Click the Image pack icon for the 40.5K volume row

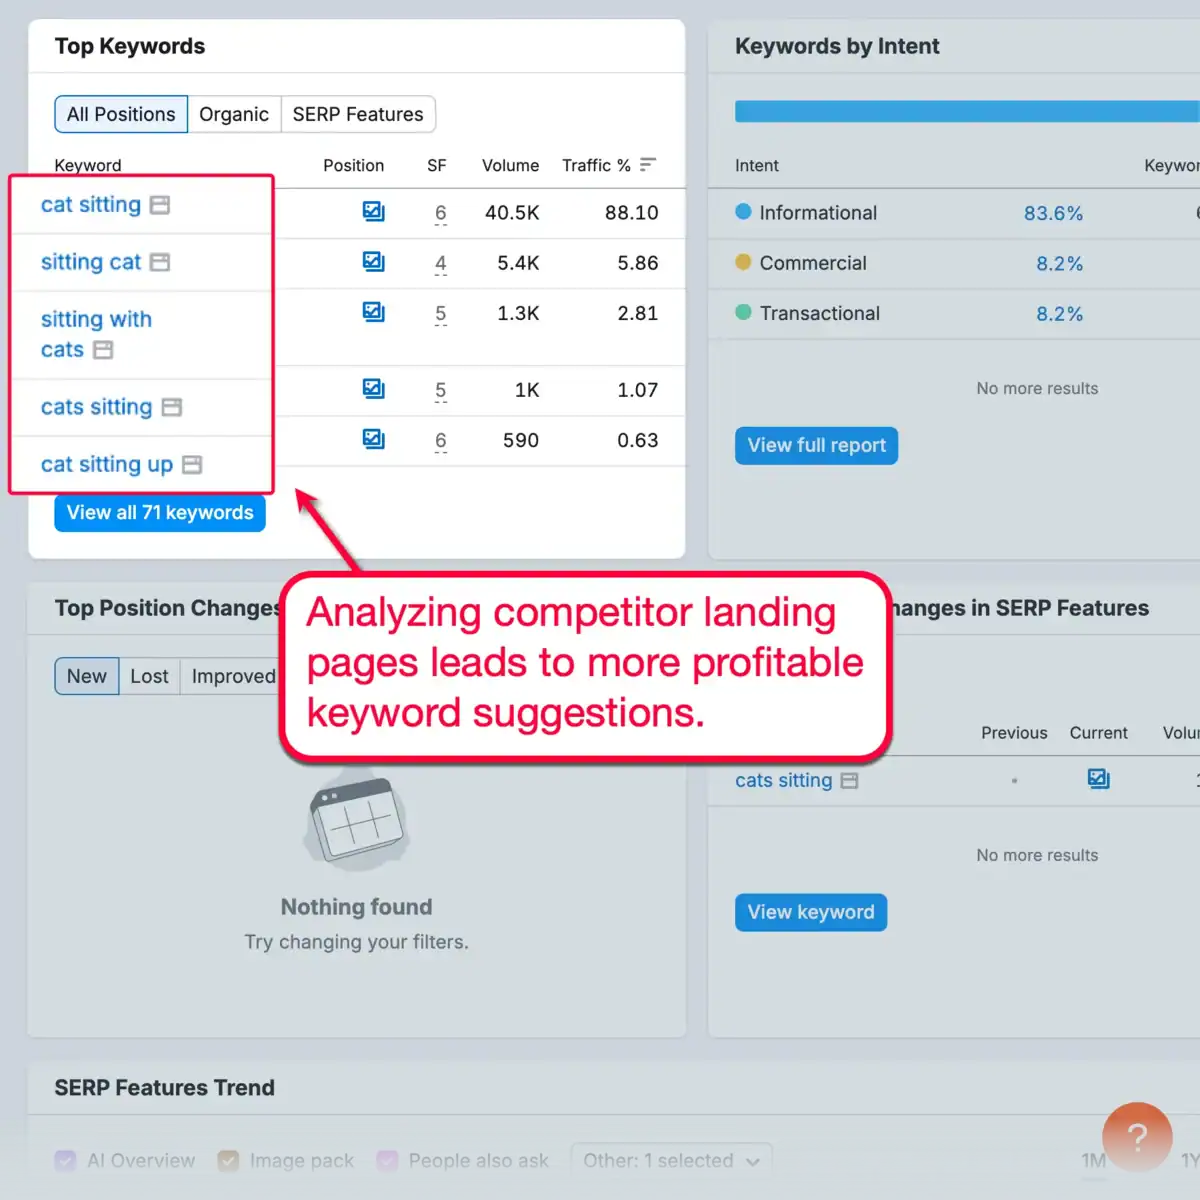(373, 212)
